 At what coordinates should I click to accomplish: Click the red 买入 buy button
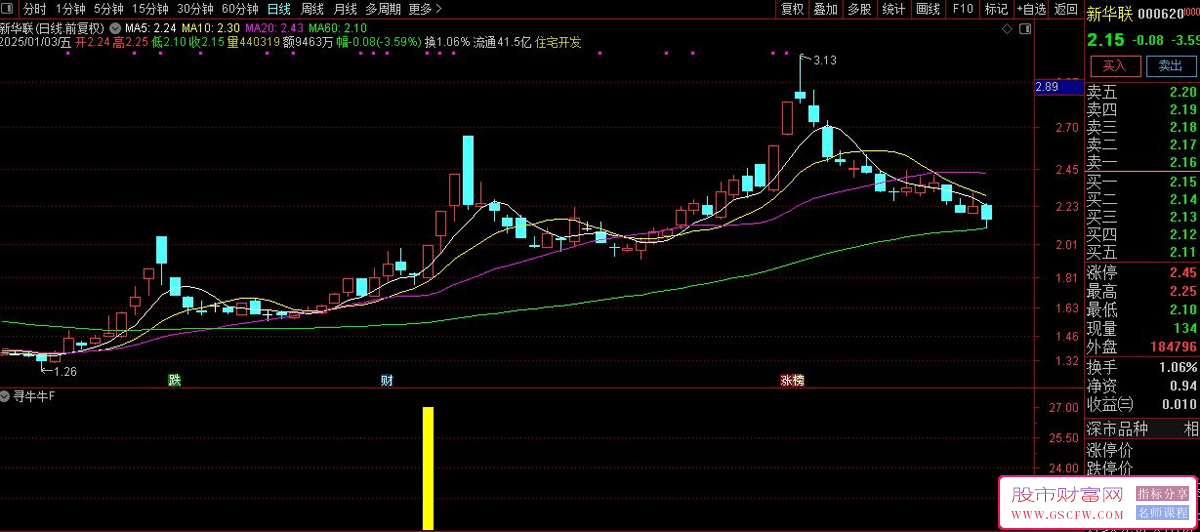point(1115,66)
